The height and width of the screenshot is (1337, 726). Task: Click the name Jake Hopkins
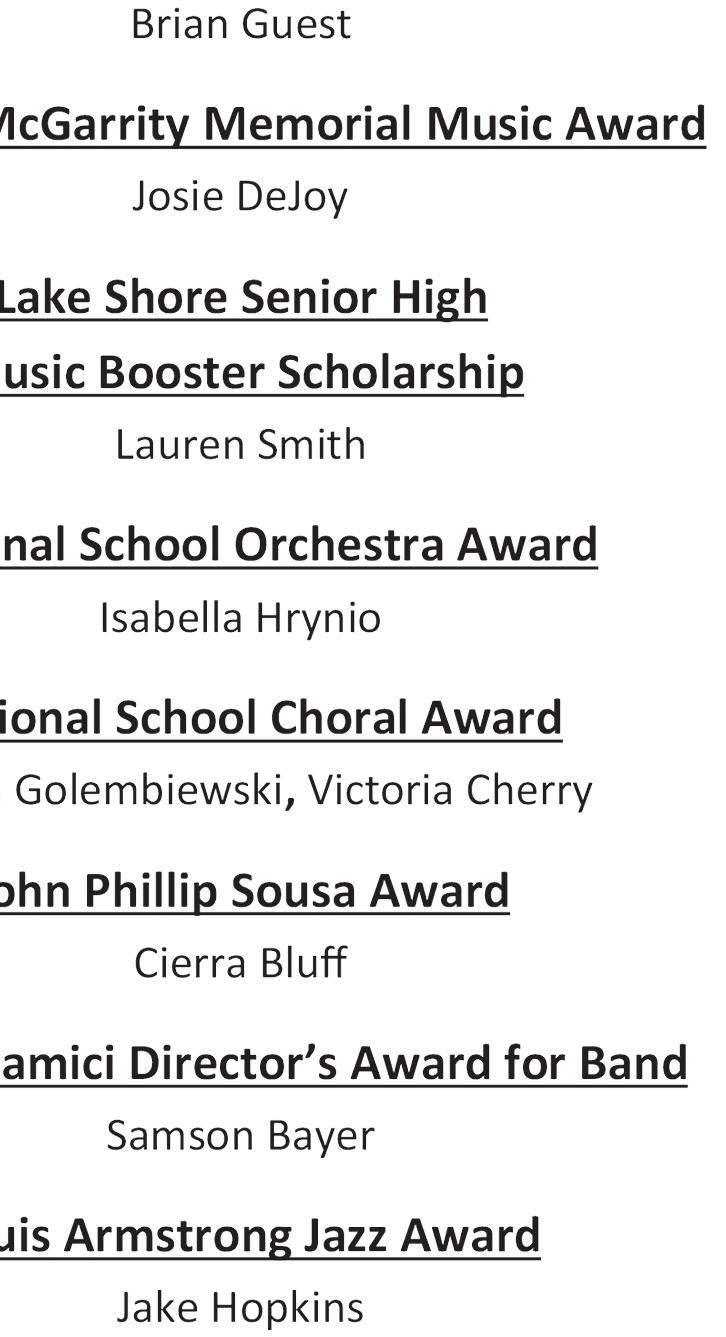(240, 1308)
